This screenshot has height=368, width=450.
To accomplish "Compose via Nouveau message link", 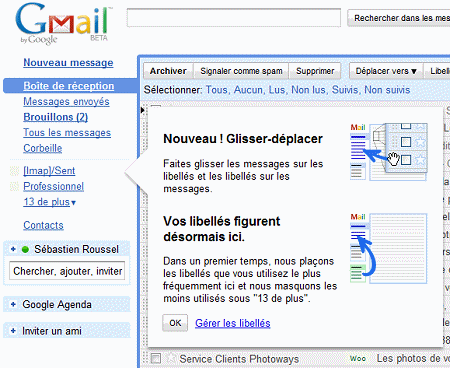I will (68, 63).
